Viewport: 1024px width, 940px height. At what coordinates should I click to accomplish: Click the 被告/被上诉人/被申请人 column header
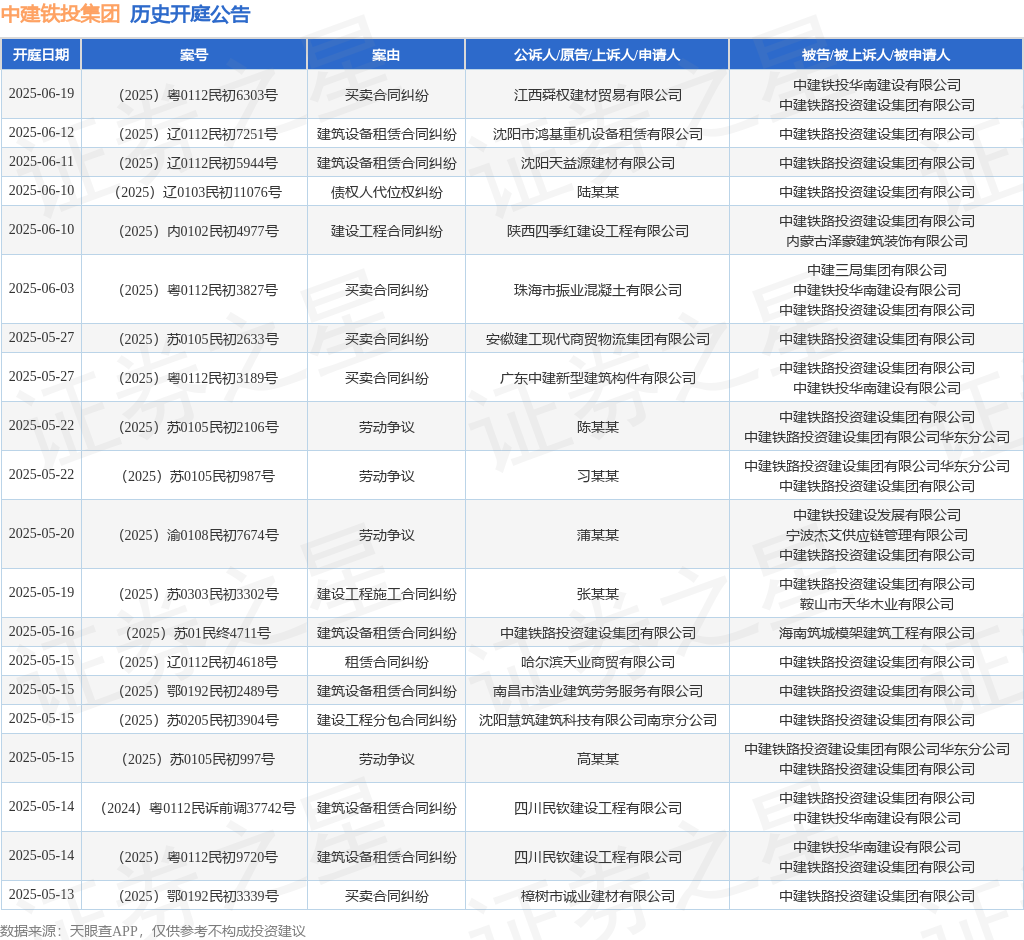click(876, 55)
